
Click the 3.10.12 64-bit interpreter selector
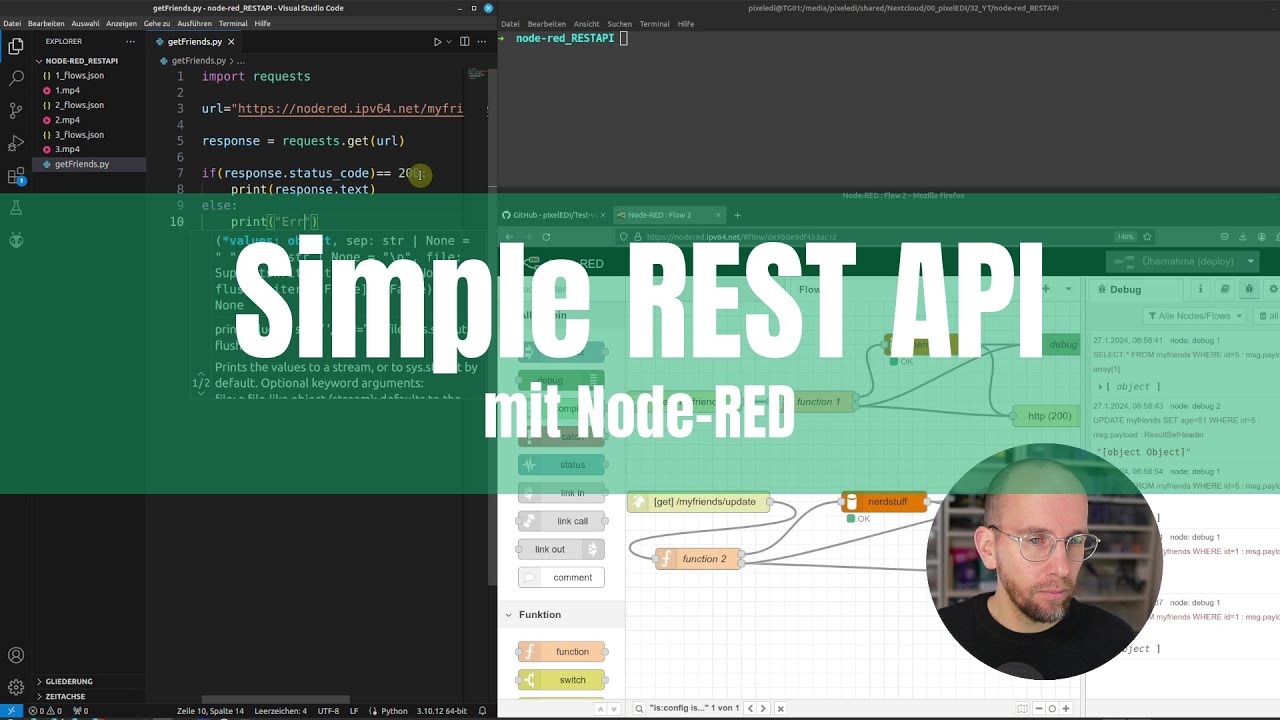pos(441,711)
